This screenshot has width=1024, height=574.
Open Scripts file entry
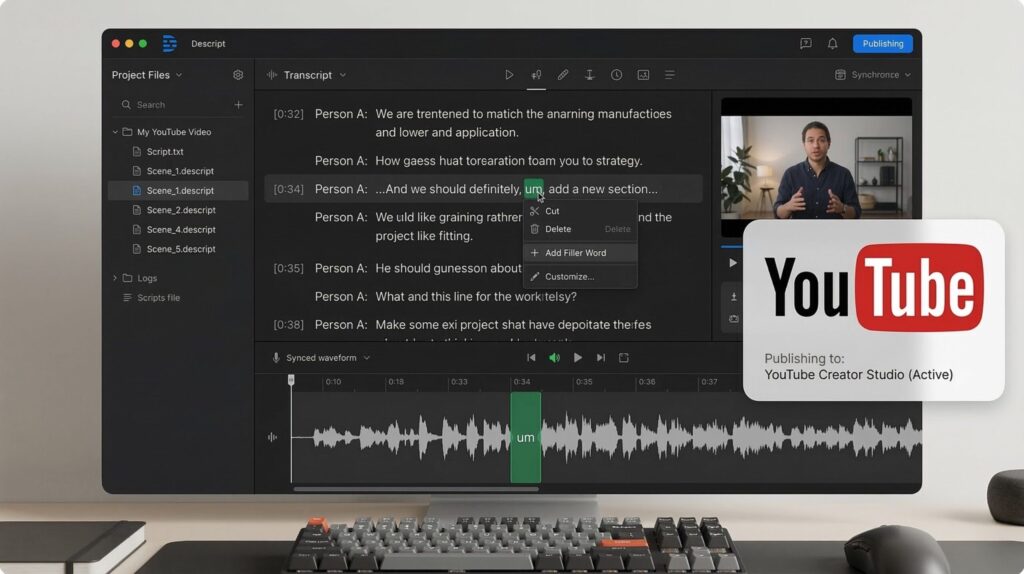point(158,298)
